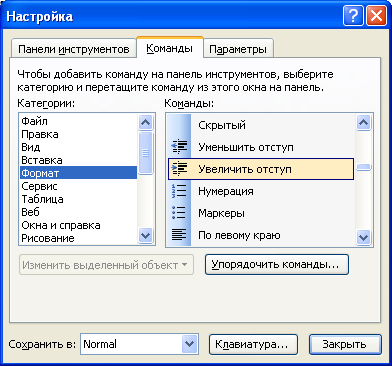This screenshot has width=392, height=366.
Task: Choose the Bullets (Маркеры) icon
Action: 179,213
